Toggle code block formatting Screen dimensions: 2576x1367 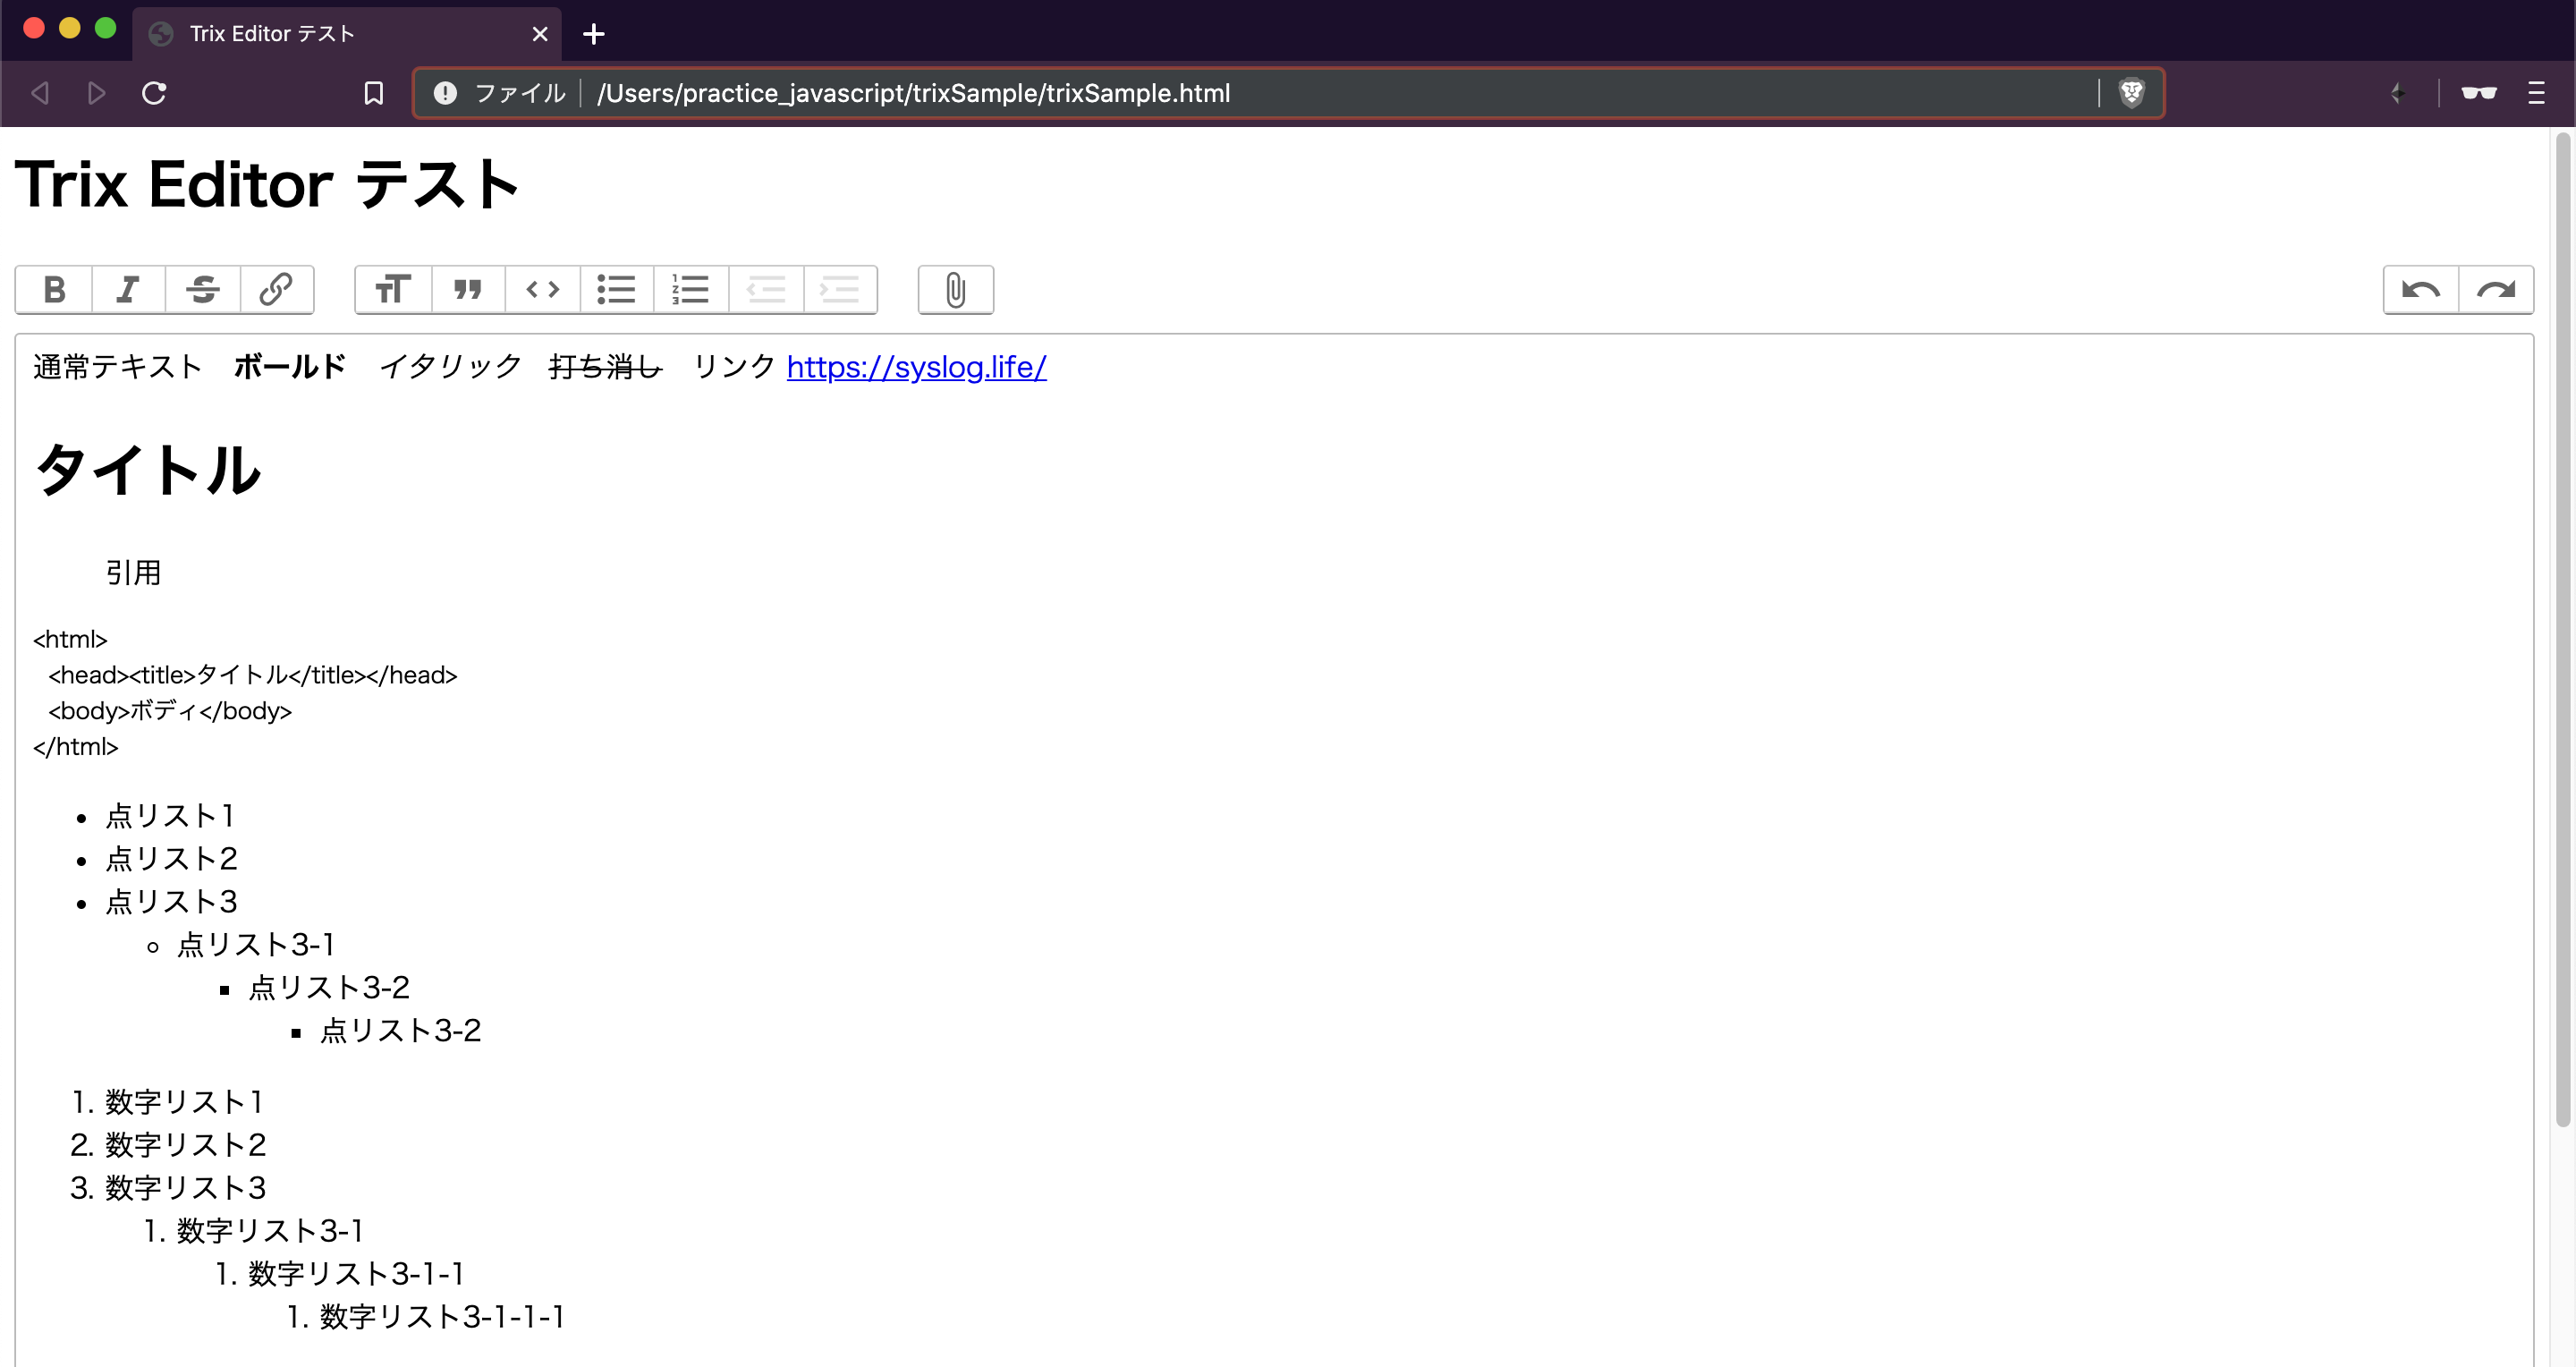pos(542,290)
